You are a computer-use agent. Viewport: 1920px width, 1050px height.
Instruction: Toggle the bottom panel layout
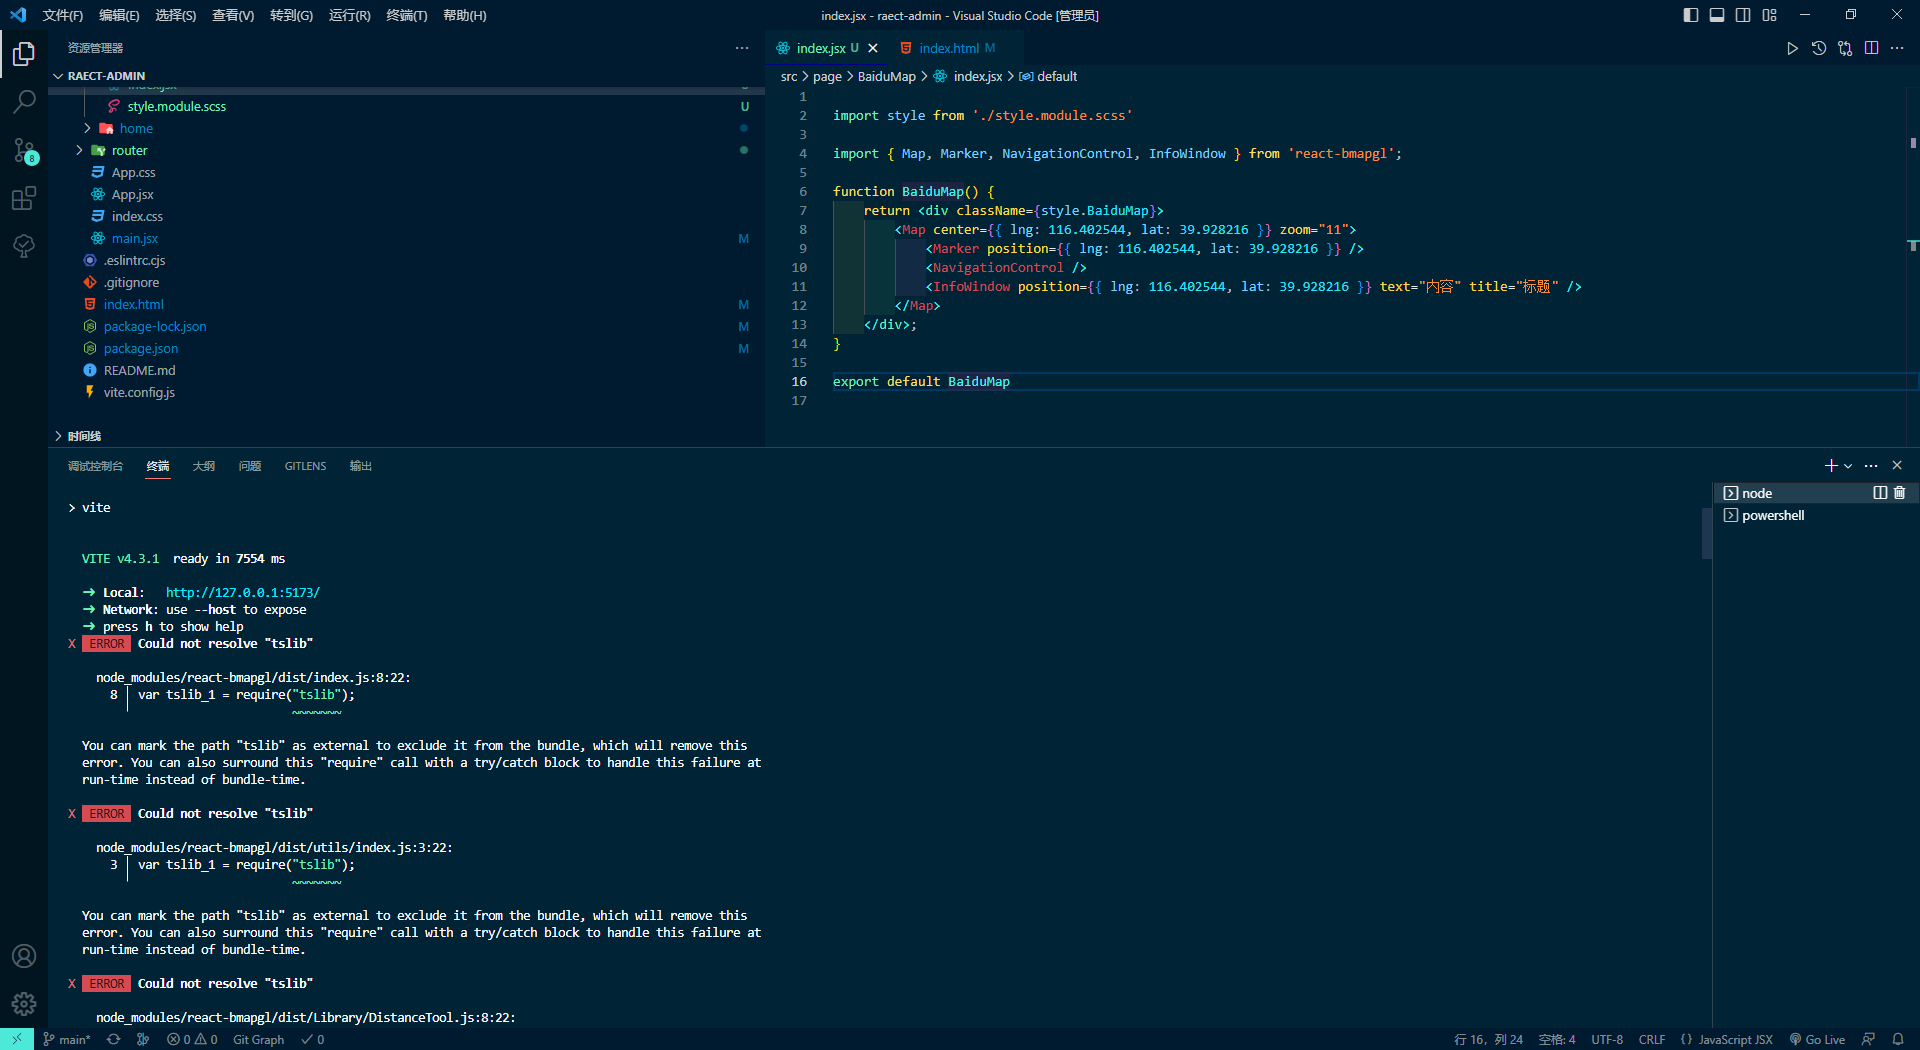click(1717, 15)
